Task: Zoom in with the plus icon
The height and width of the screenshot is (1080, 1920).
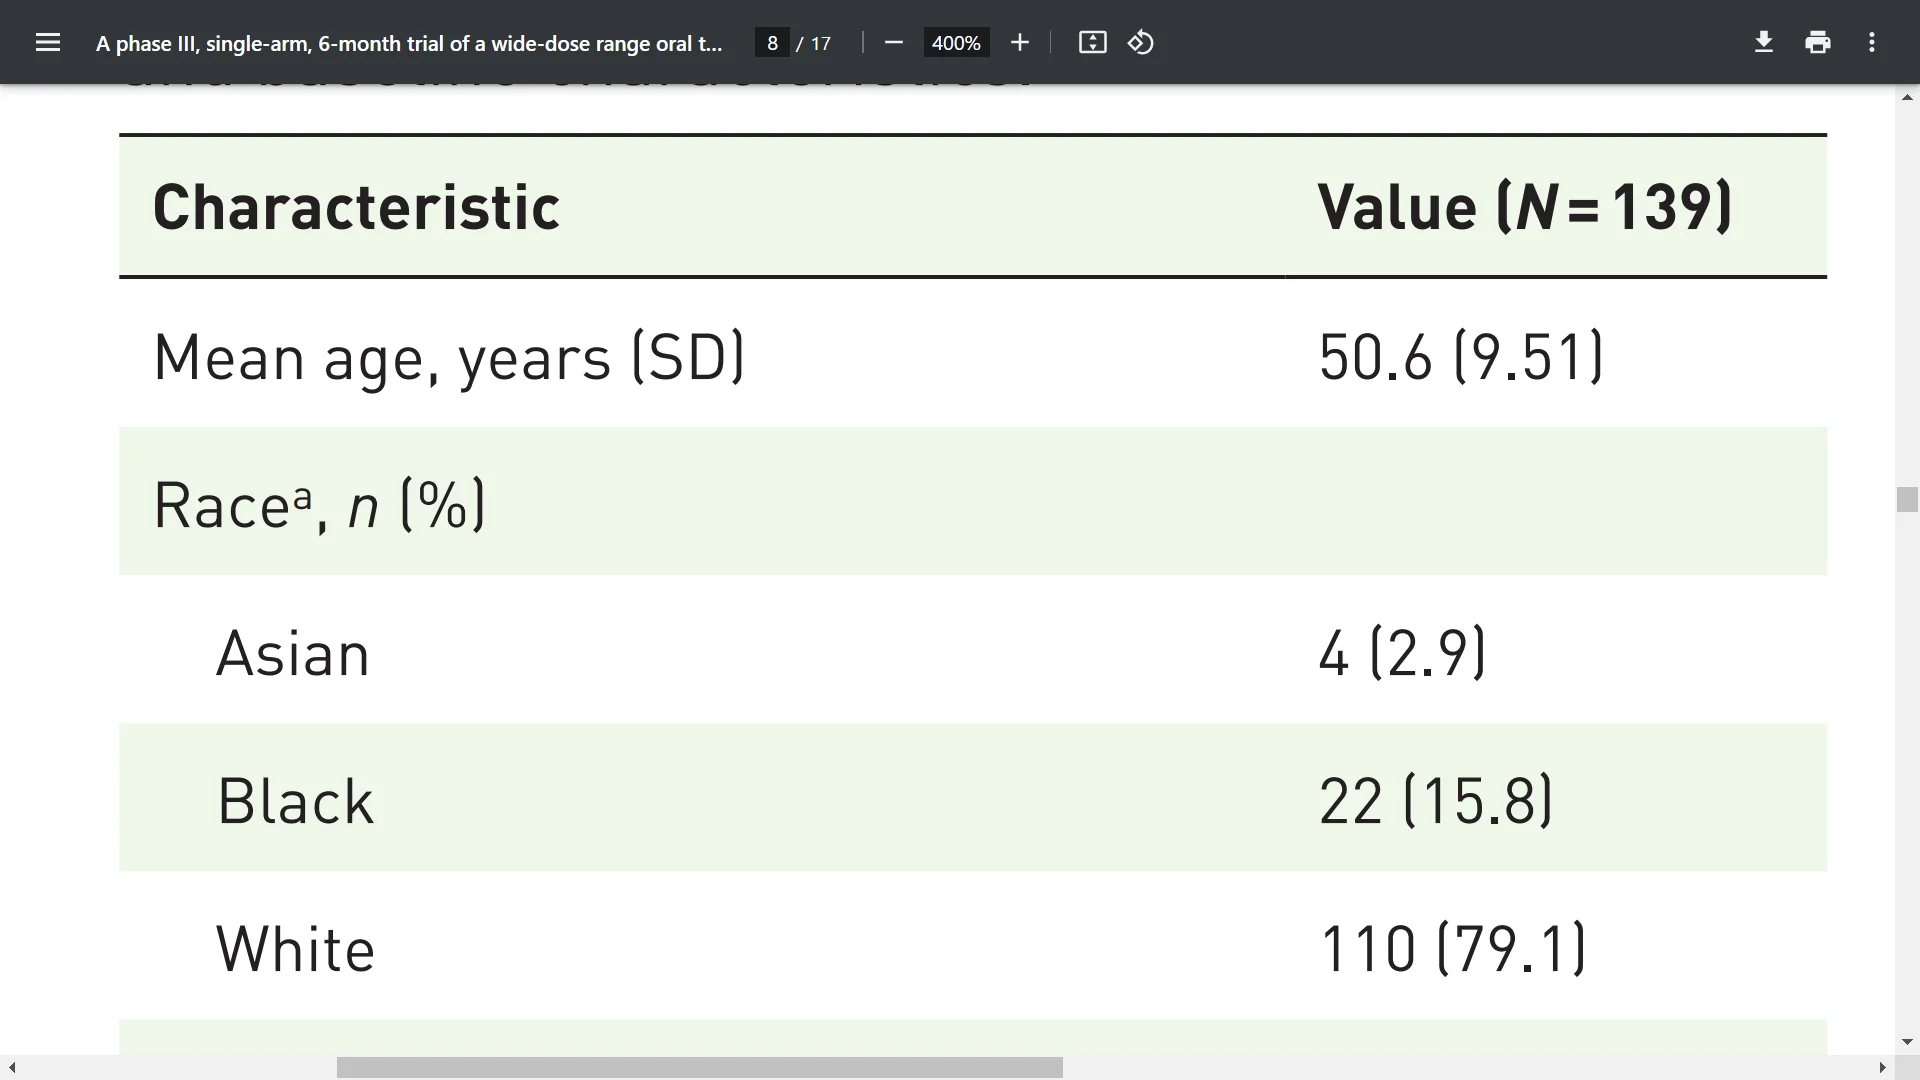Action: 1019,42
